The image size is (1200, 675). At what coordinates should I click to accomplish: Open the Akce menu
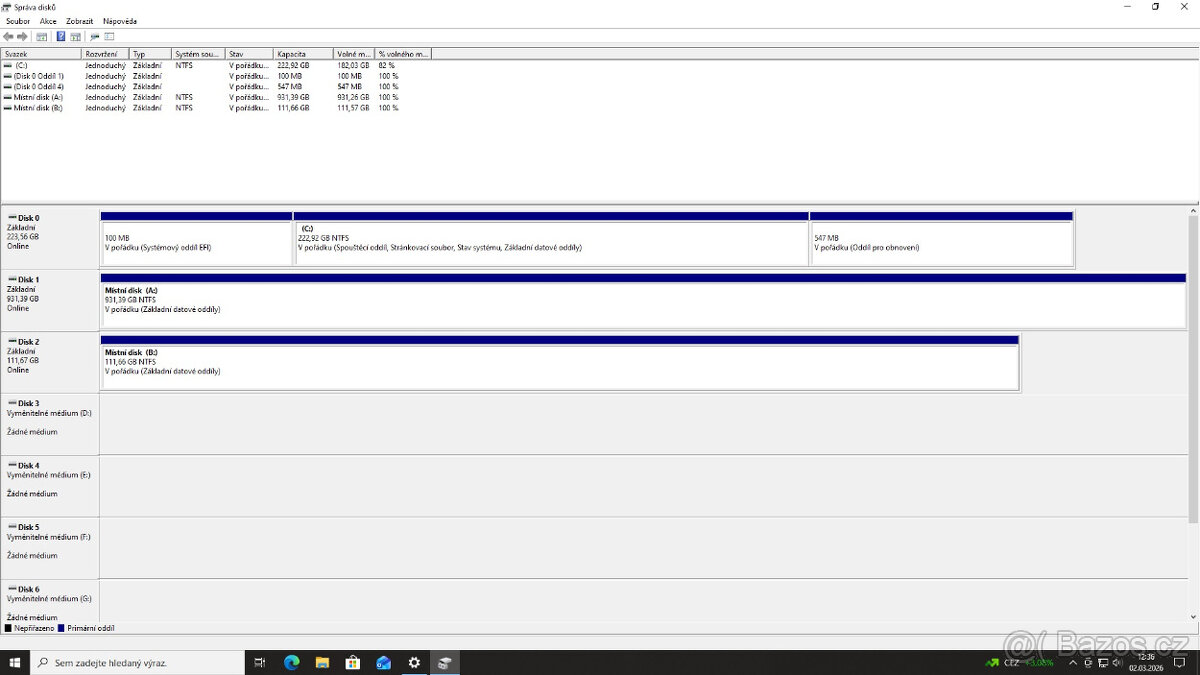(48, 21)
